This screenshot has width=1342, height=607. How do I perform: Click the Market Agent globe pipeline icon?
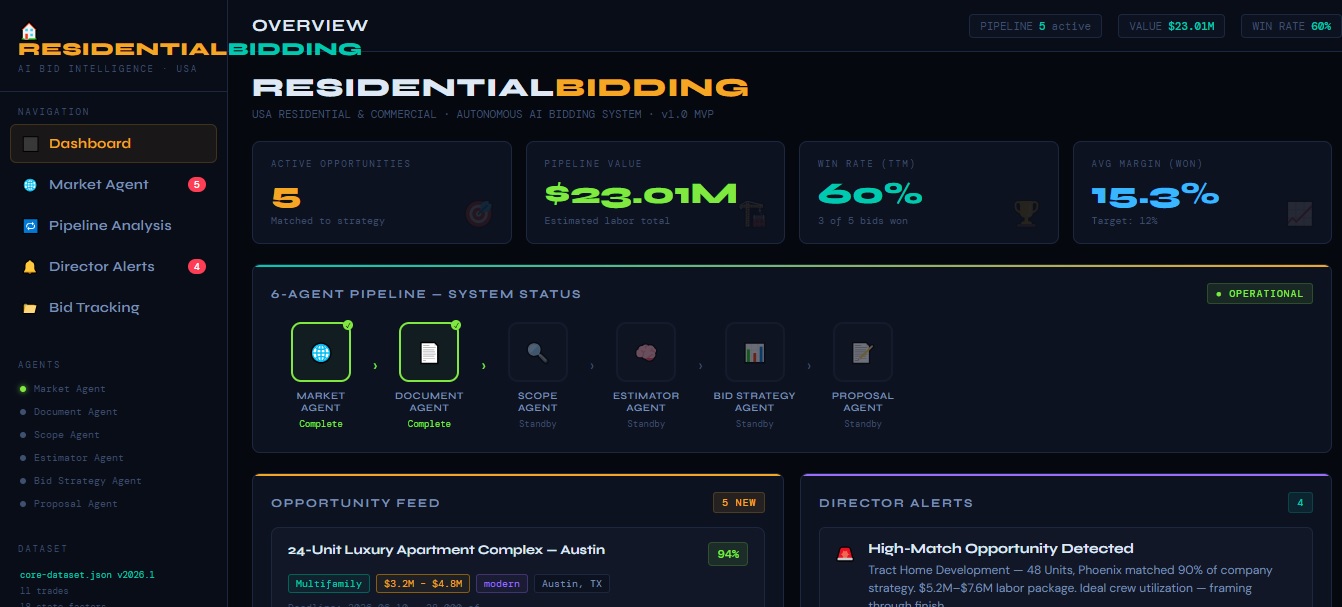pos(321,352)
